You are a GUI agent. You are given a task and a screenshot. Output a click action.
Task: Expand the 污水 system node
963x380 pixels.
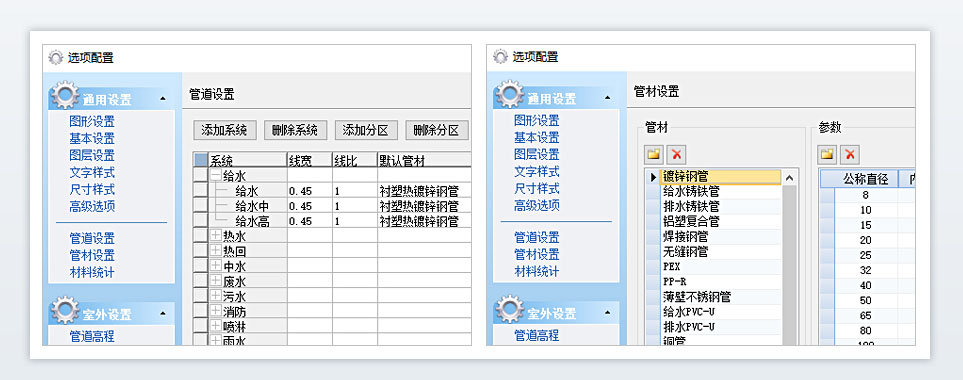pos(216,295)
